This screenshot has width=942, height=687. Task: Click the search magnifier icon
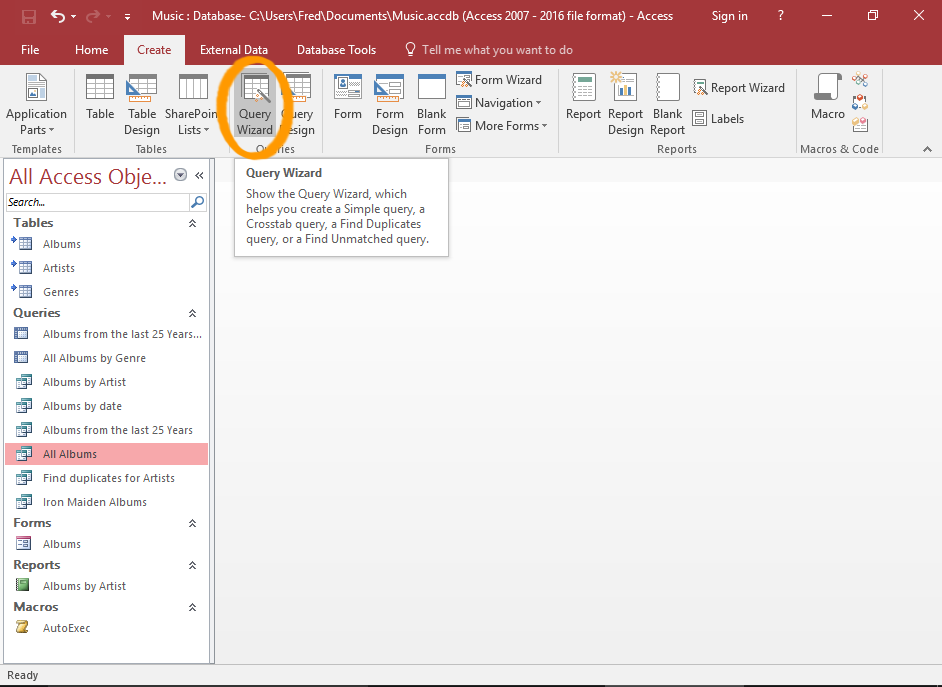(198, 202)
